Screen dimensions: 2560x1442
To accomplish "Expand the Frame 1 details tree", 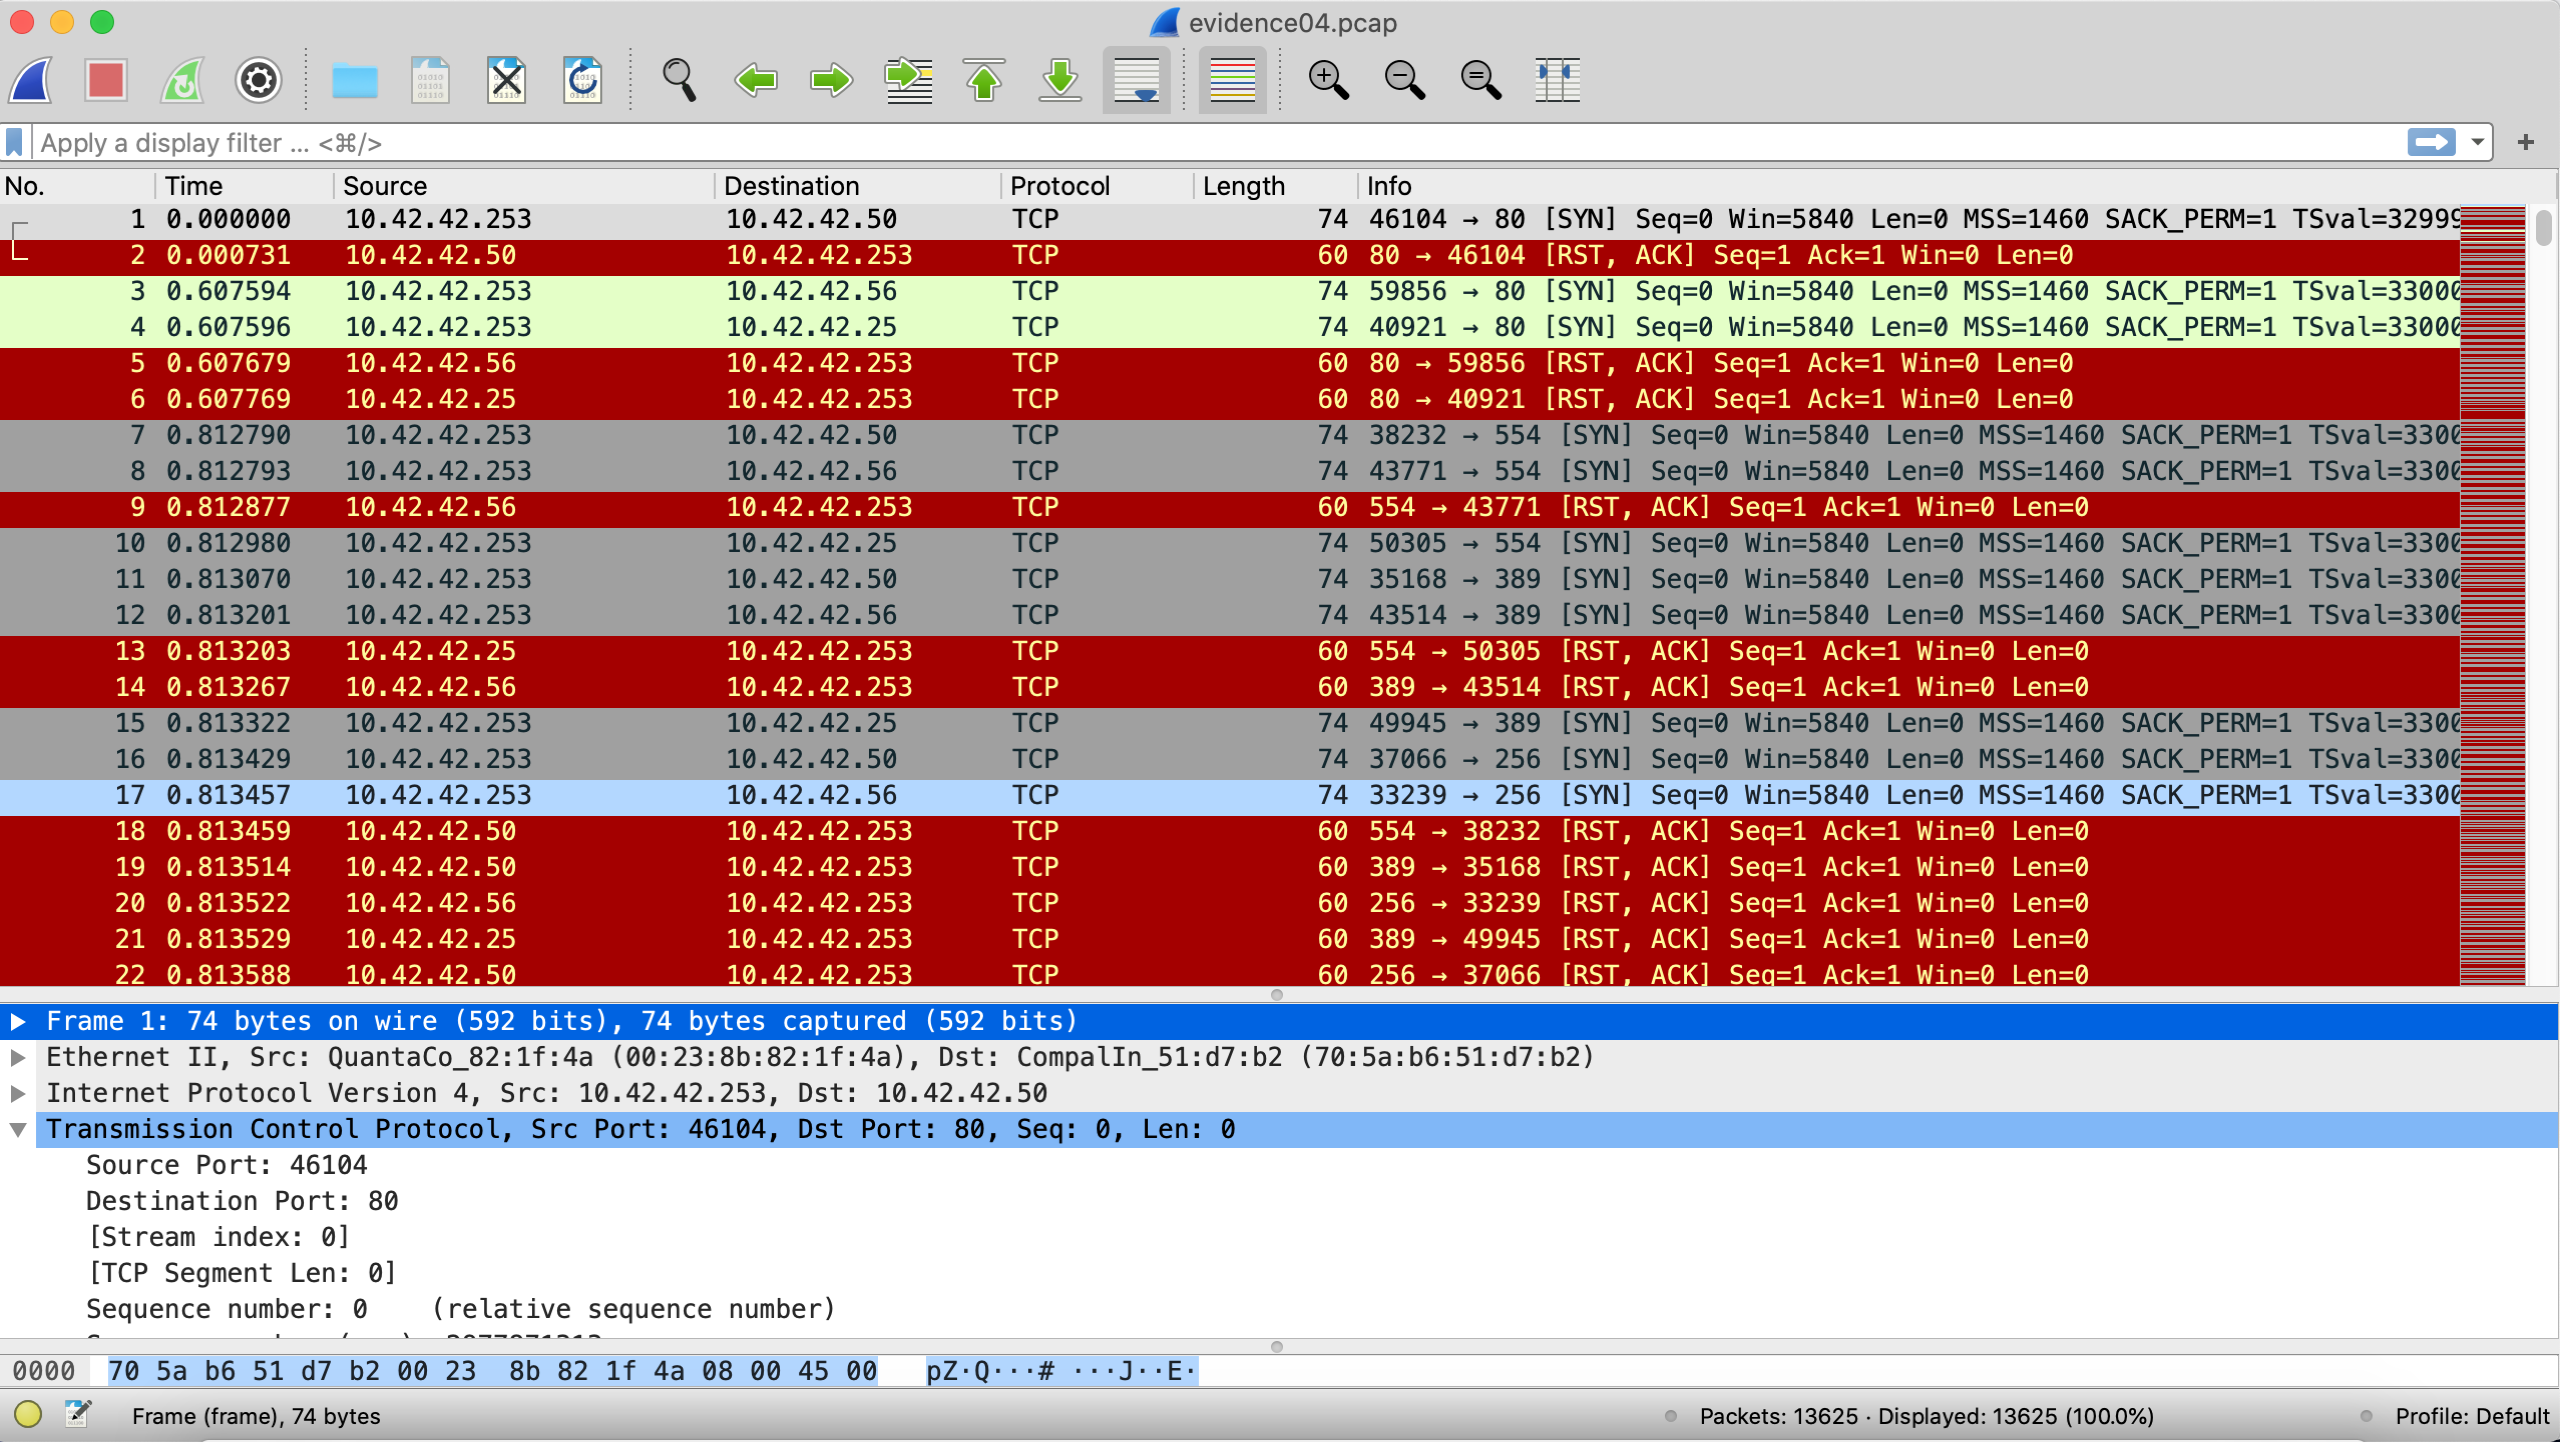I will click(x=18, y=1021).
